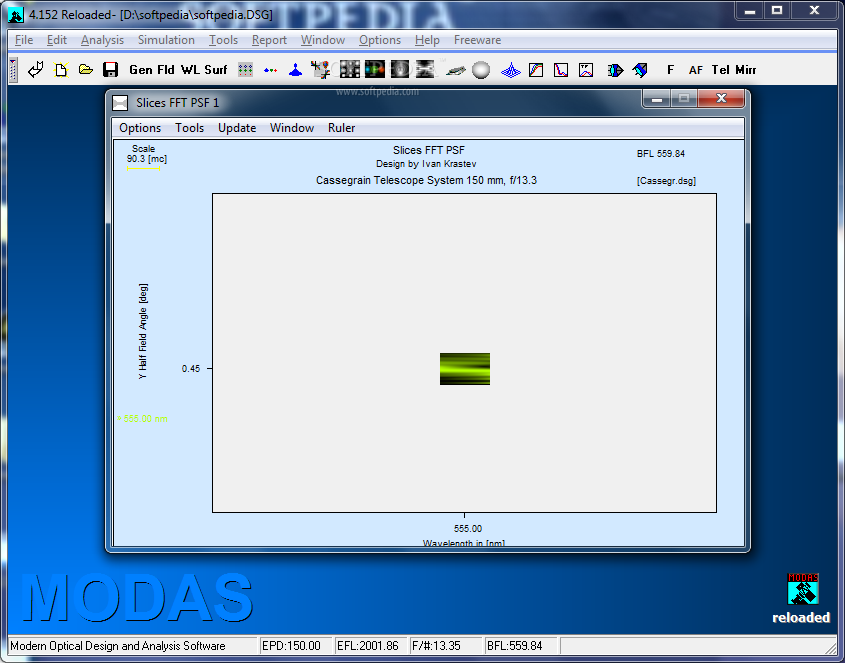Click the [Cassegr.dsg] file label
This screenshot has width=845, height=663.
tap(666, 181)
